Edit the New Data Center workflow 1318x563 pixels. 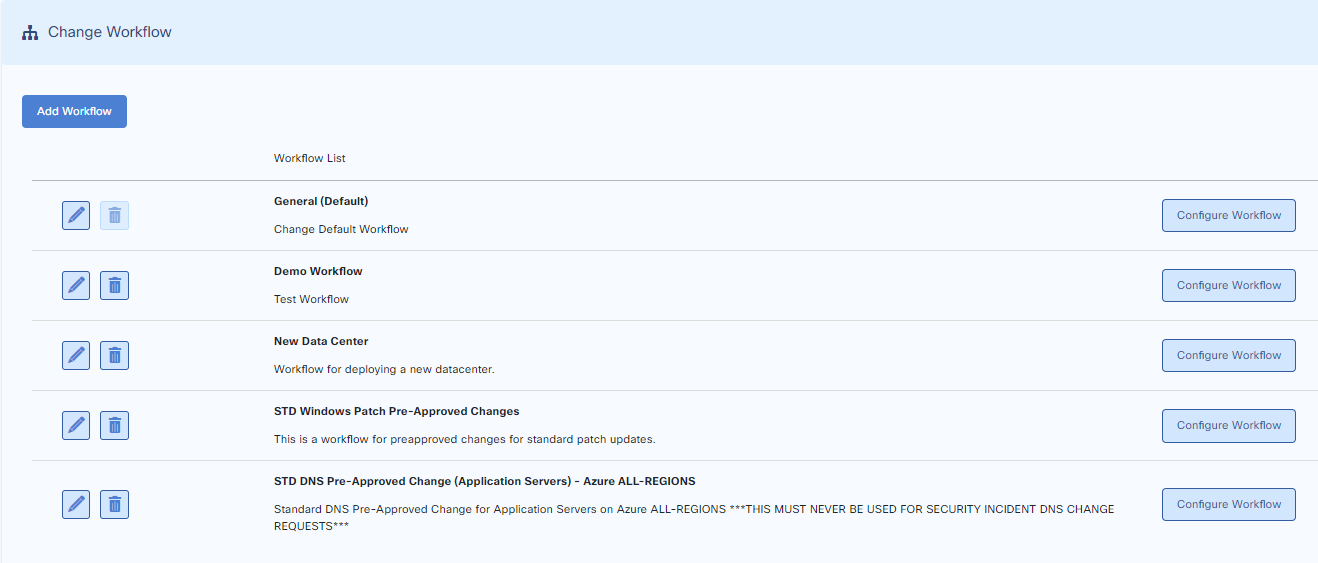[76, 355]
